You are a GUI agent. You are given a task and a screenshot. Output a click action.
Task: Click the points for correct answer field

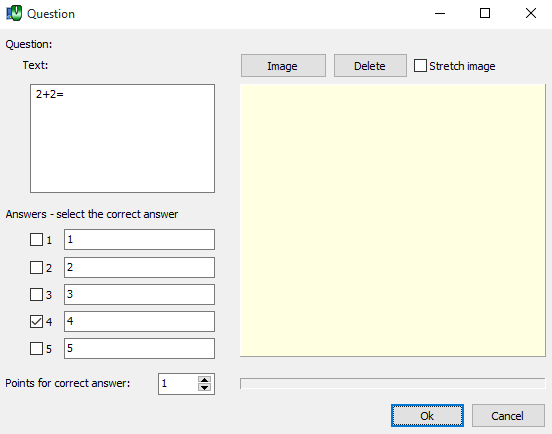[x=178, y=384]
